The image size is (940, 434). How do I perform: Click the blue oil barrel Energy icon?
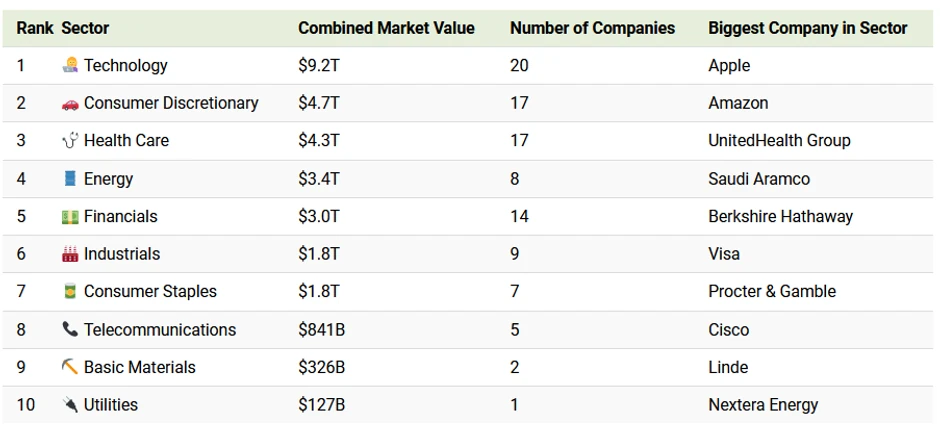(x=70, y=179)
